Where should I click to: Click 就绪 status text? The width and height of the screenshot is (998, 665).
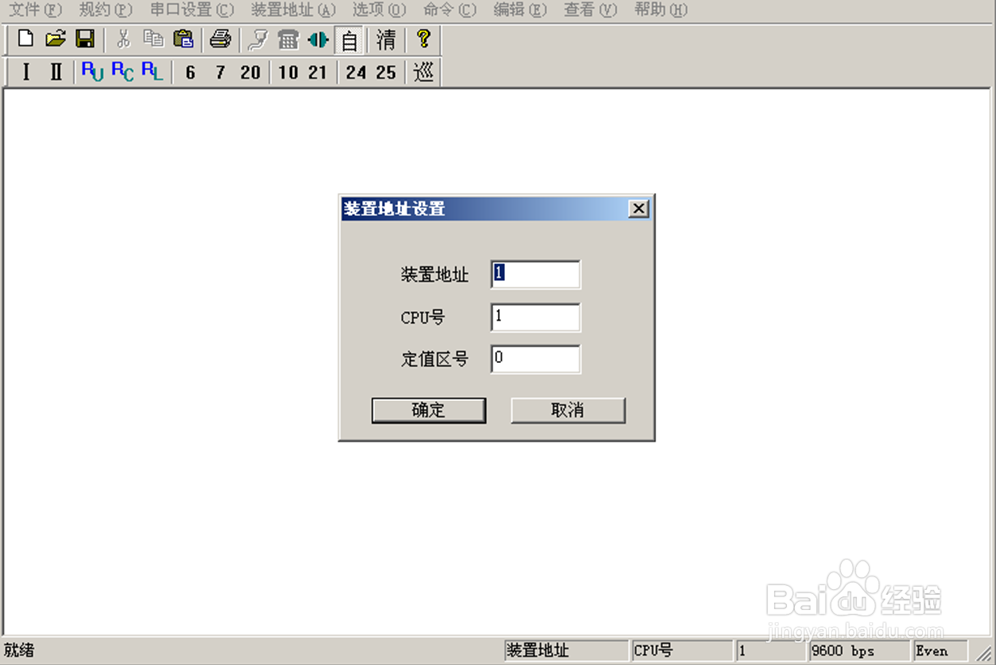(x=19, y=650)
